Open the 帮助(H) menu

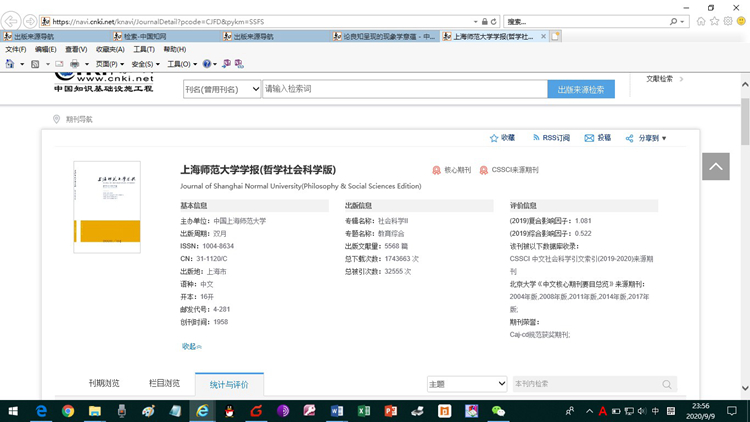click(175, 49)
